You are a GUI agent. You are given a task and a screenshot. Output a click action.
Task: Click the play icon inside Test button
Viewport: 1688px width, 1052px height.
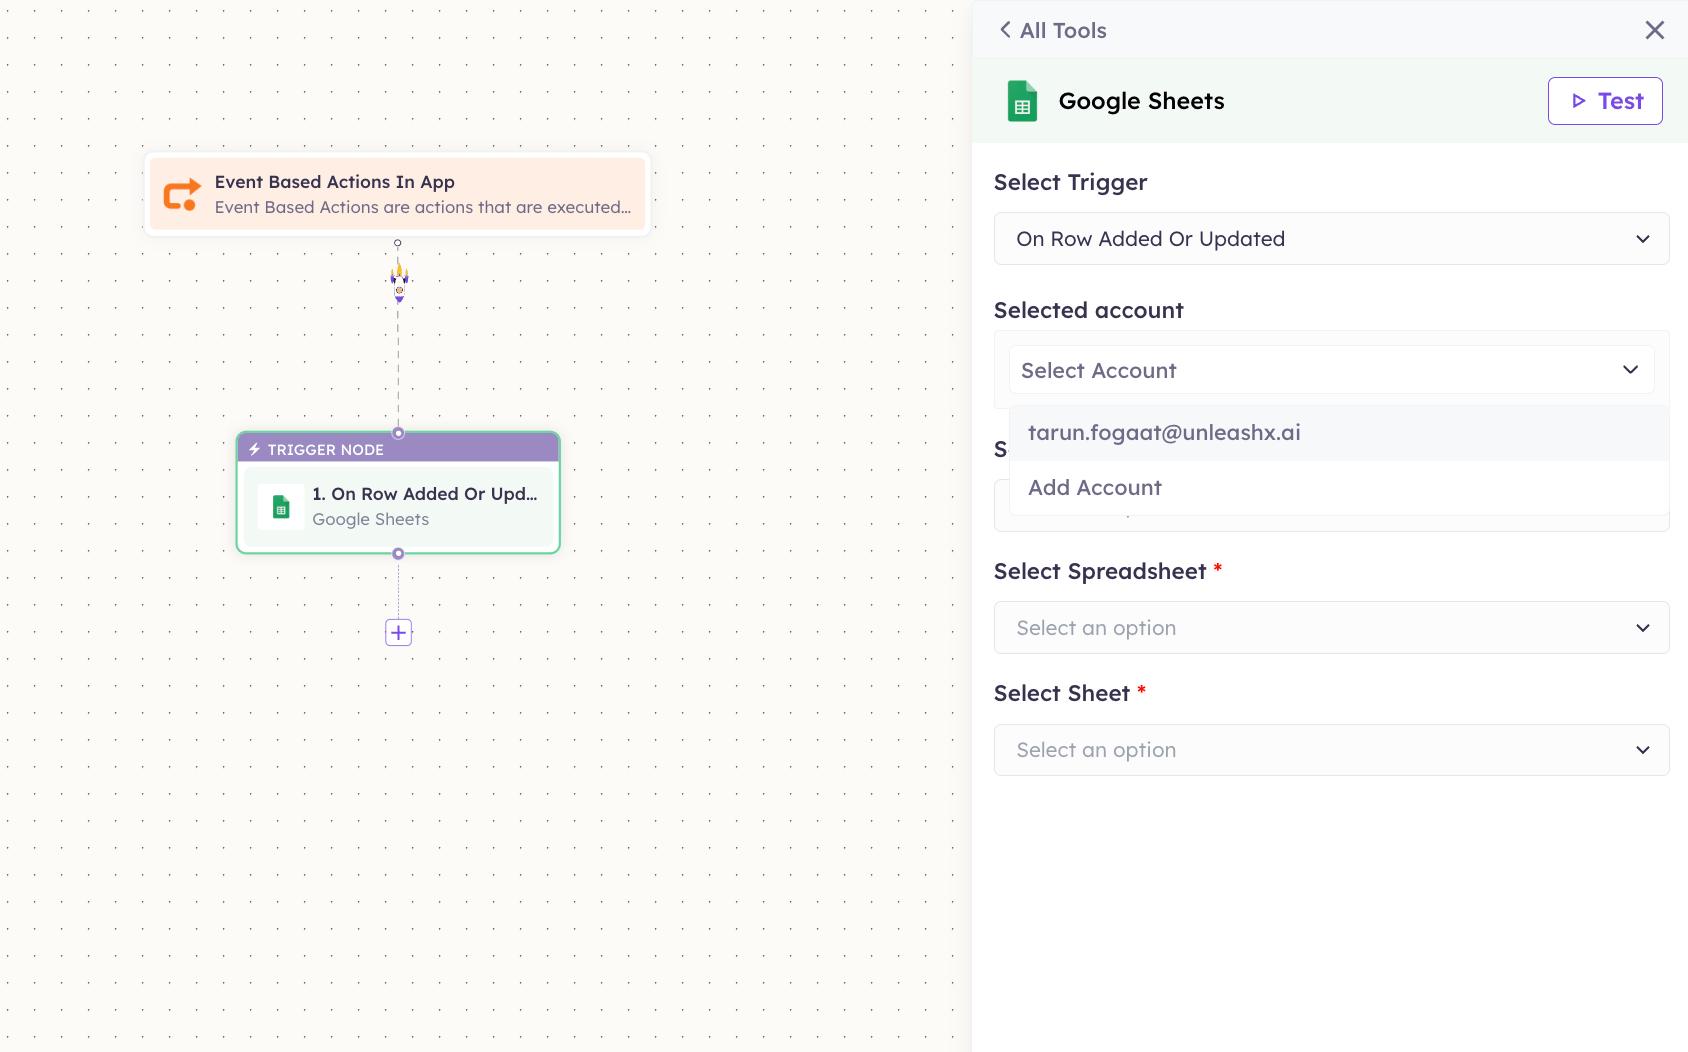[1579, 101]
